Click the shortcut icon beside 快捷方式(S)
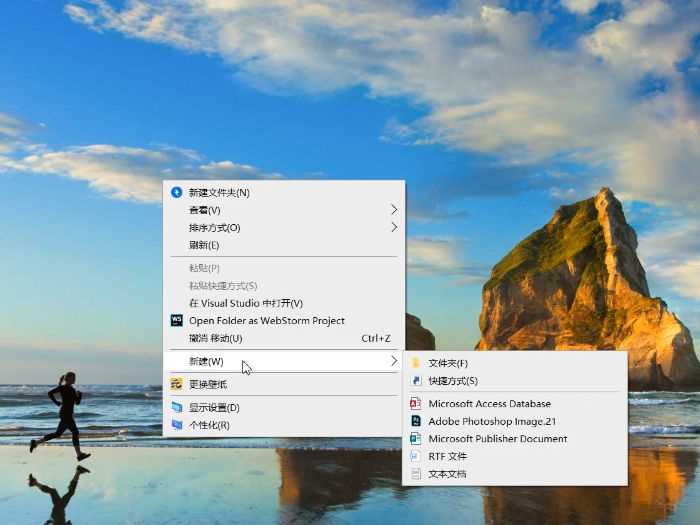 click(x=416, y=381)
